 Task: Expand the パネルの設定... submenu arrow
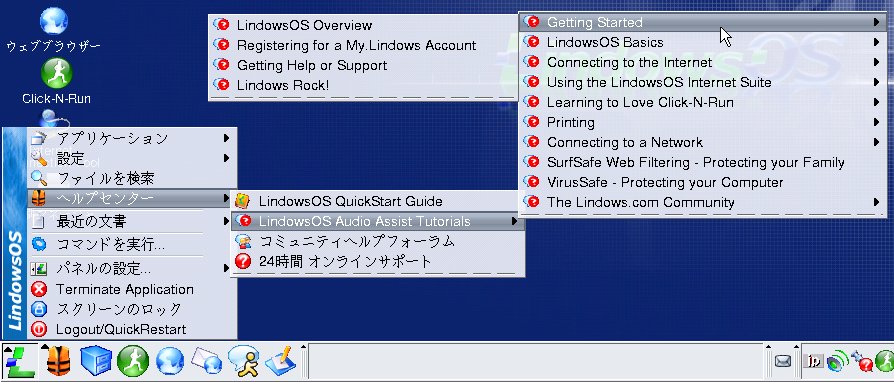(226, 268)
